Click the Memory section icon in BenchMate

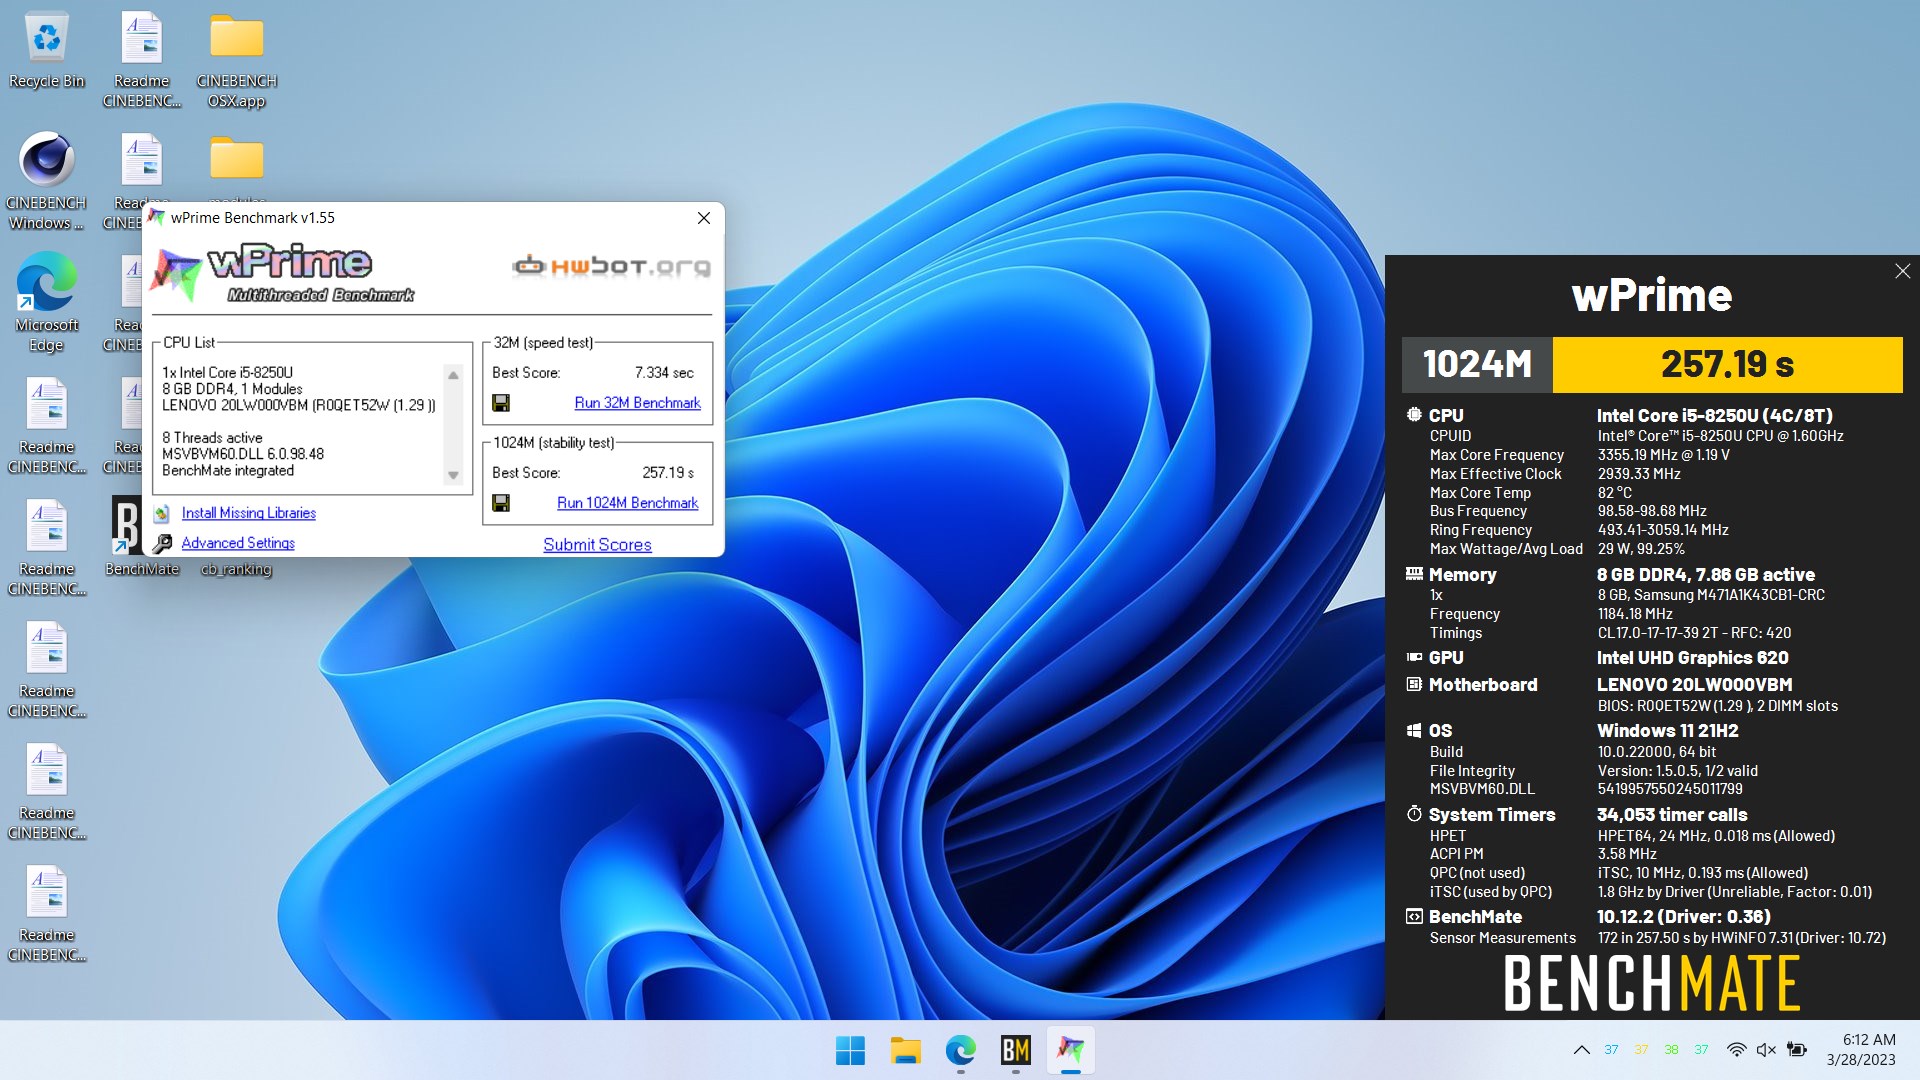pyautogui.click(x=1414, y=574)
